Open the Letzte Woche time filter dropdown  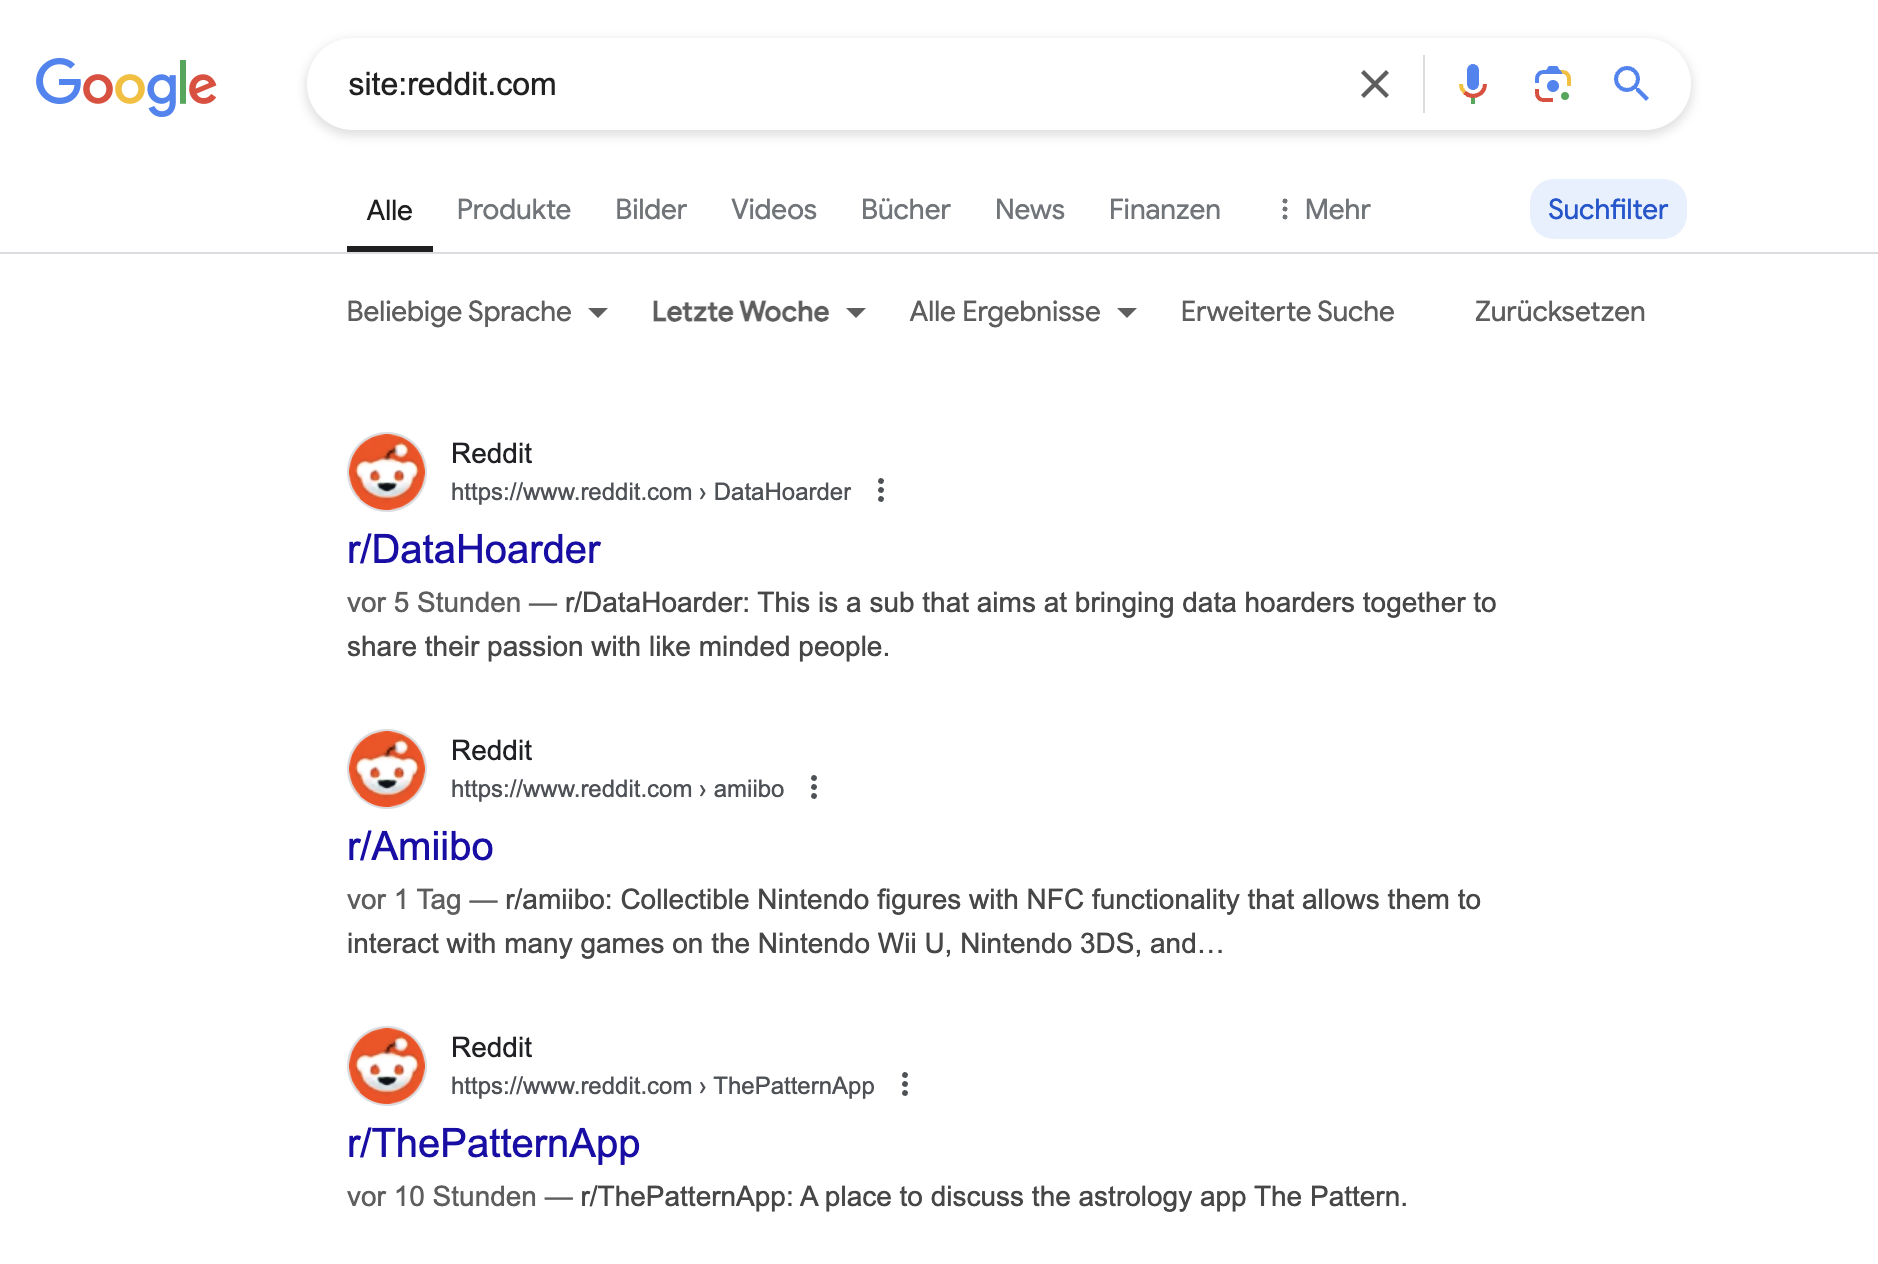pyautogui.click(x=757, y=311)
